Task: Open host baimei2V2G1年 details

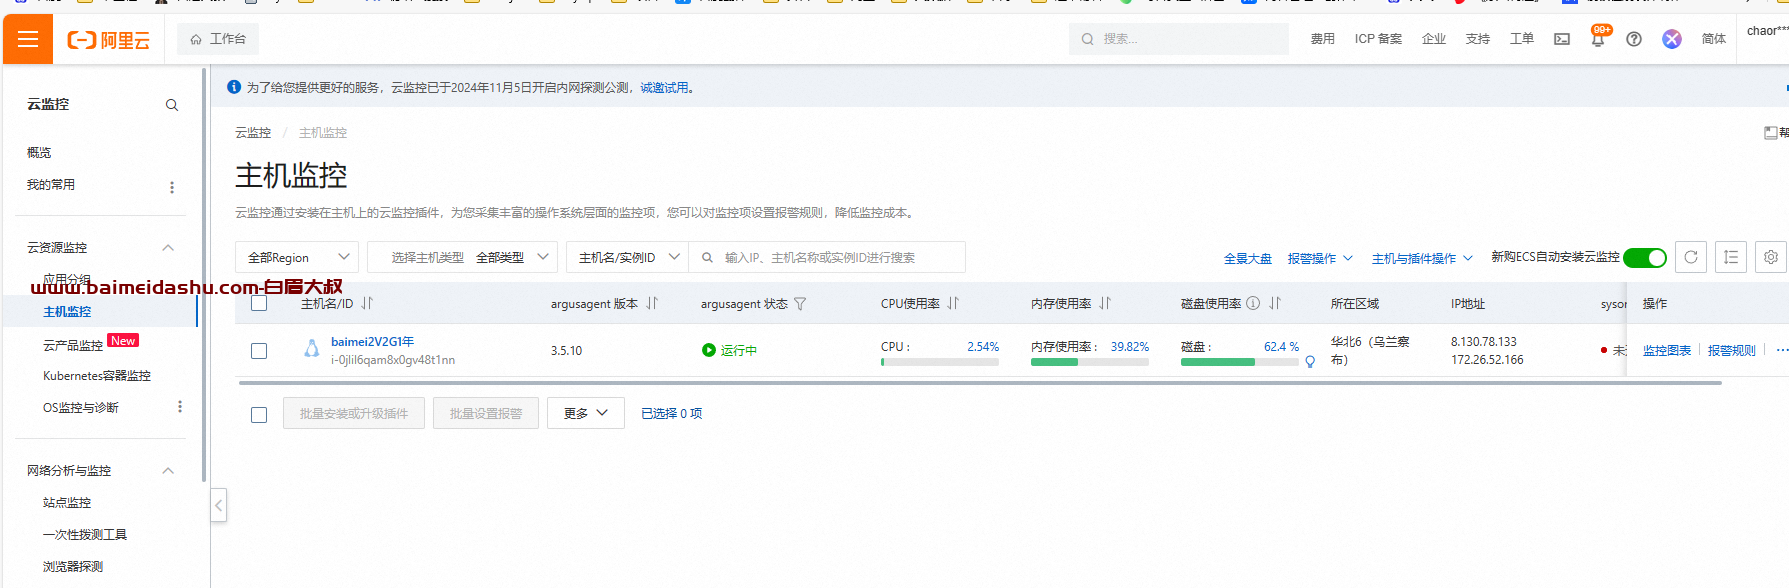Action: [x=373, y=342]
